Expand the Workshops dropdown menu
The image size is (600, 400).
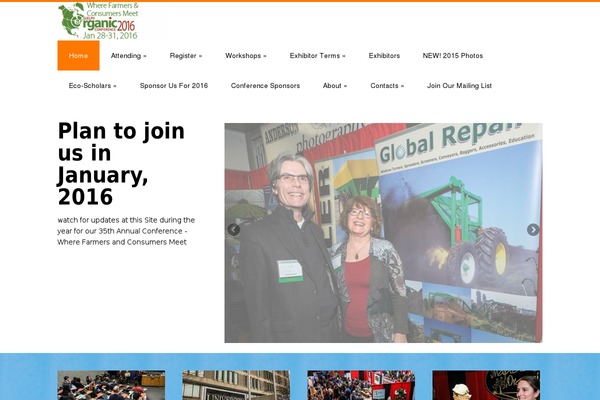tap(246, 56)
